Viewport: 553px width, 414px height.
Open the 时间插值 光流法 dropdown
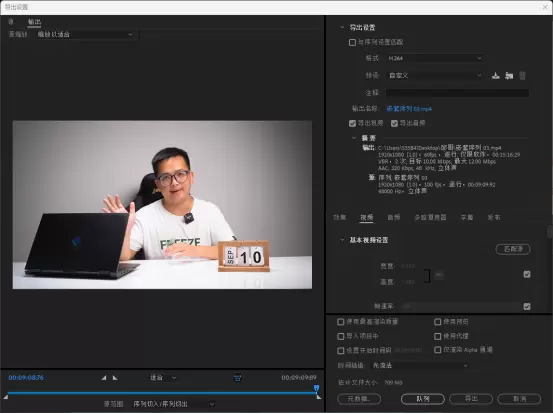point(420,366)
